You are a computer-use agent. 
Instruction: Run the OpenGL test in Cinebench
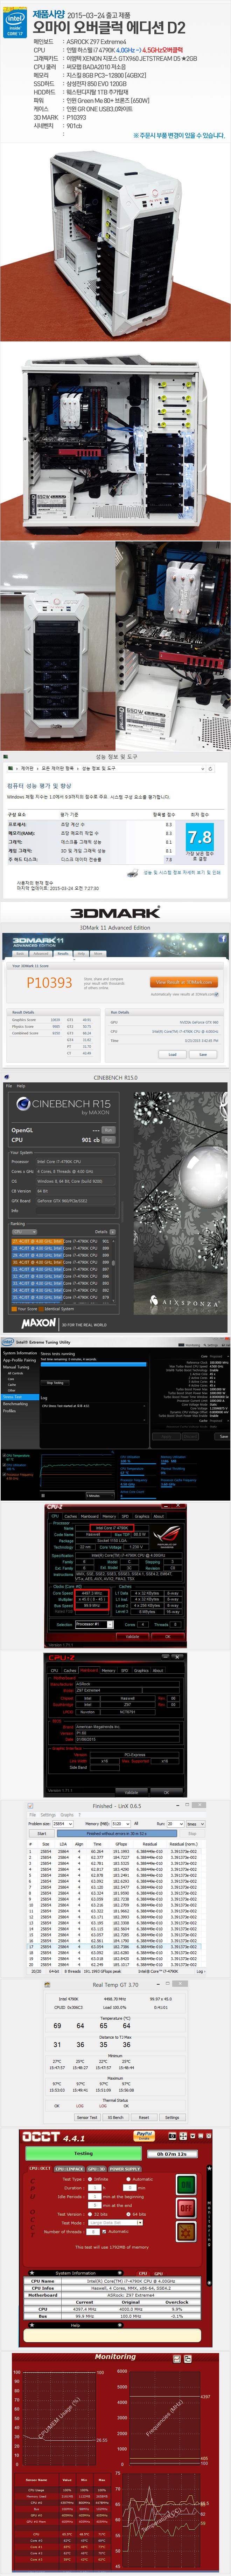[x=108, y=1130]
